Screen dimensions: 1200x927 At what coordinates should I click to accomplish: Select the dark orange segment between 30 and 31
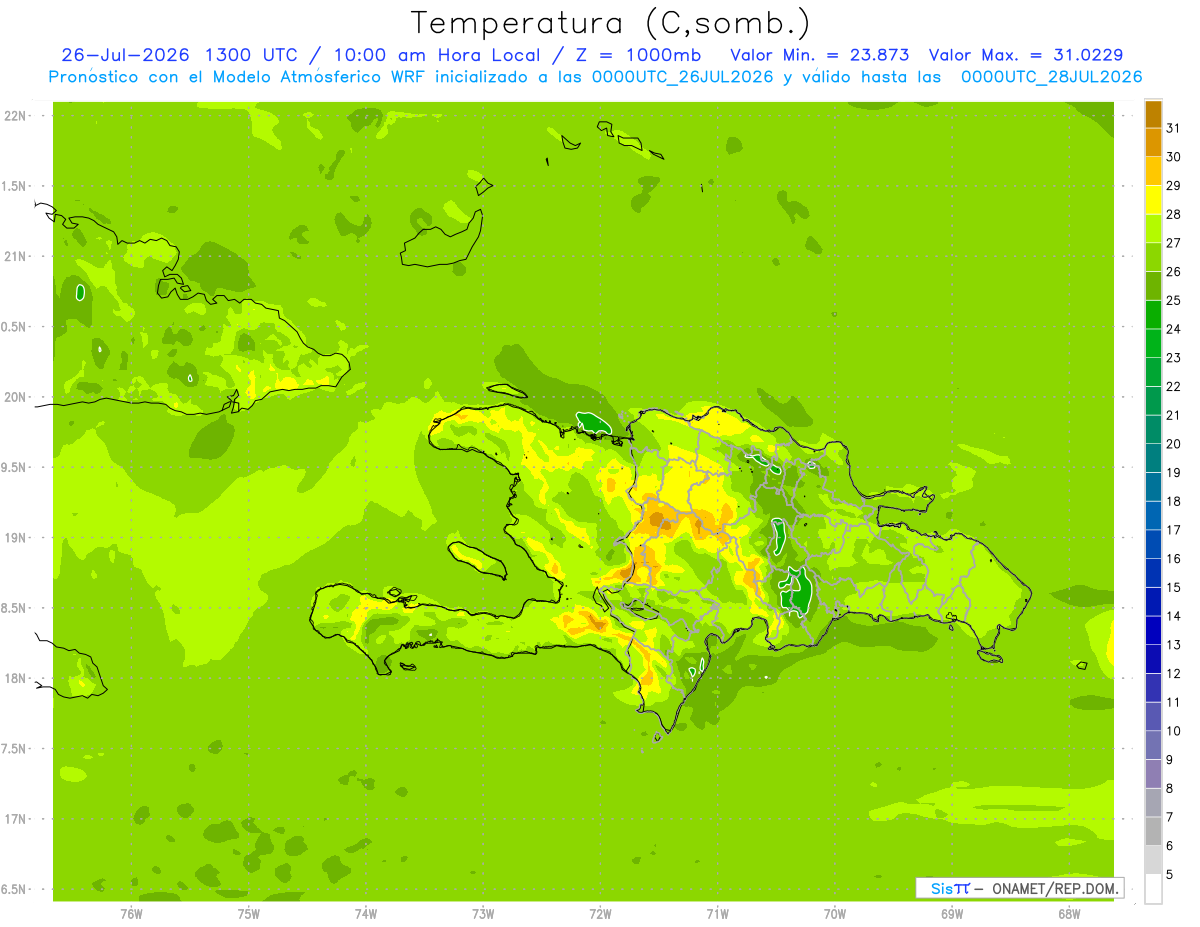(x=1153, y=142)
